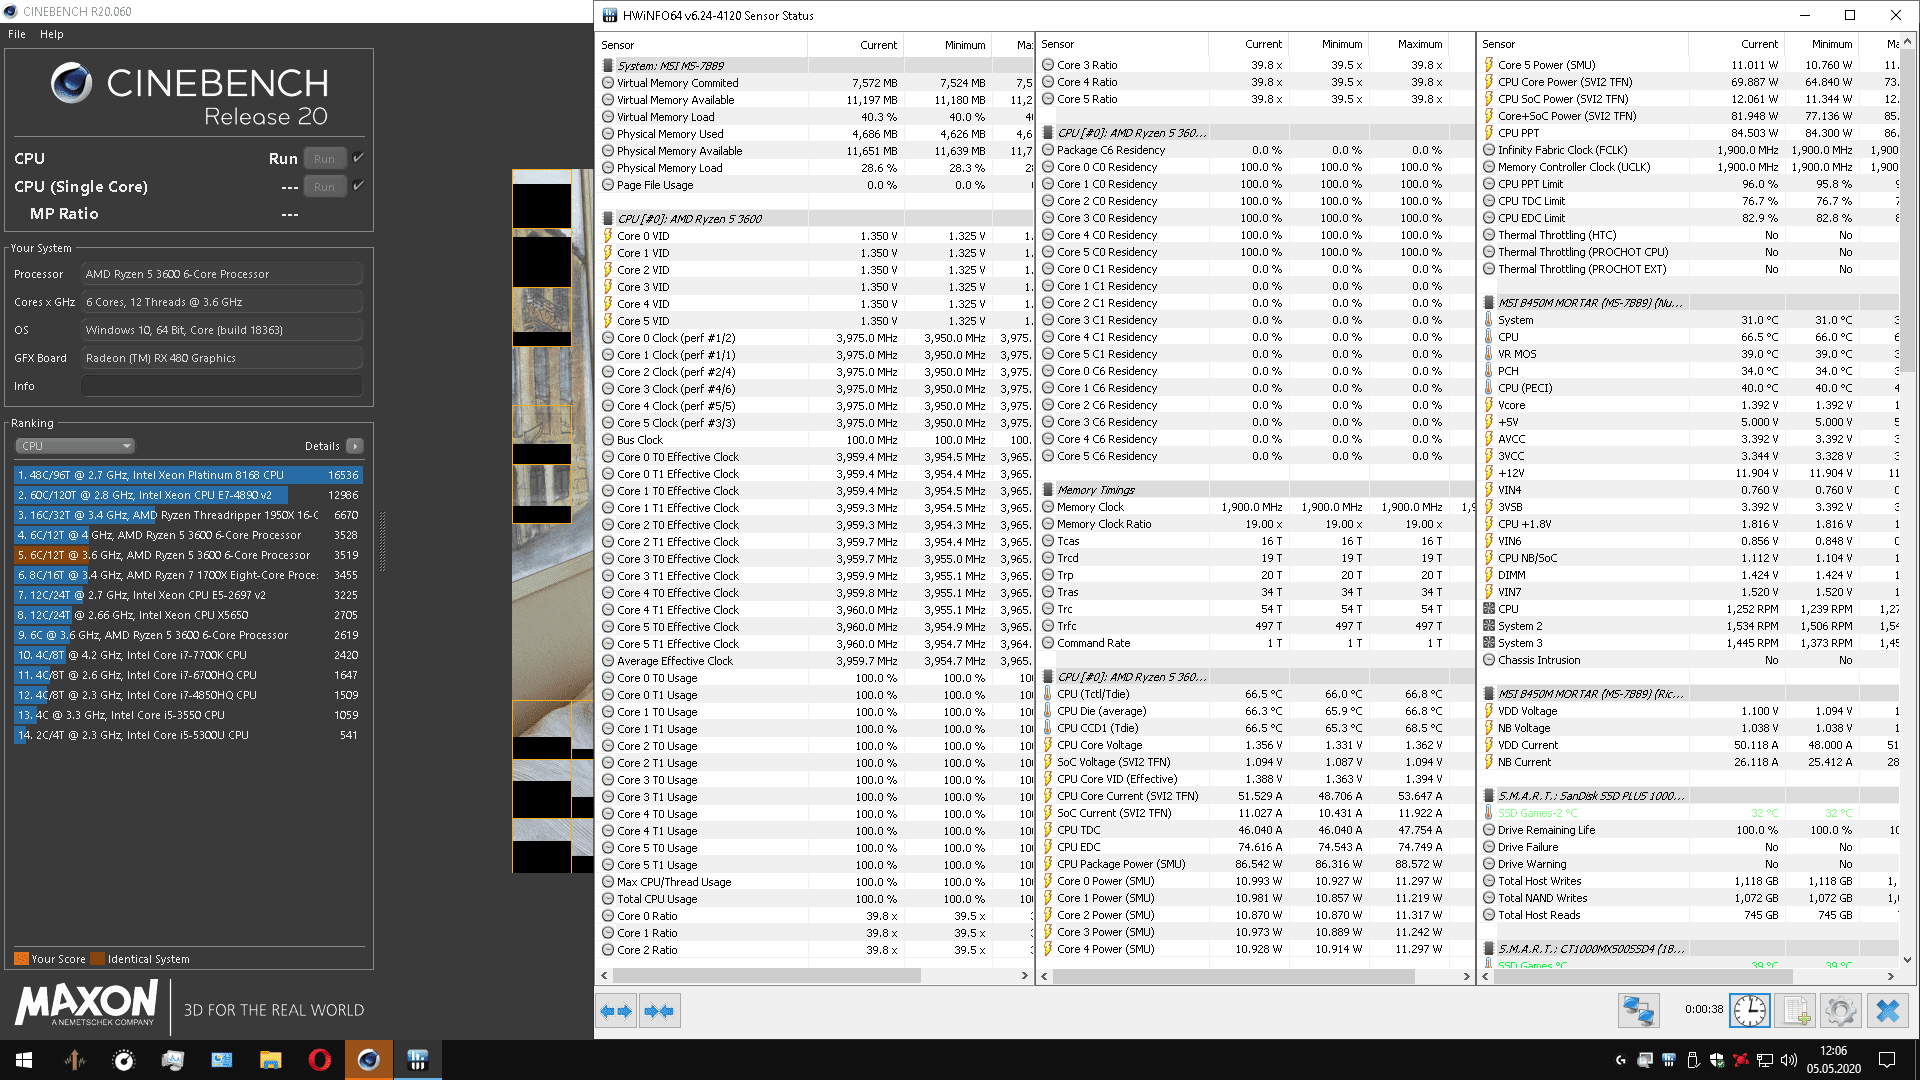This screenshot has width=1920, height=1080.
Task: Select ranking row Intel Core i7-7700K
Action: pos(188,655)
